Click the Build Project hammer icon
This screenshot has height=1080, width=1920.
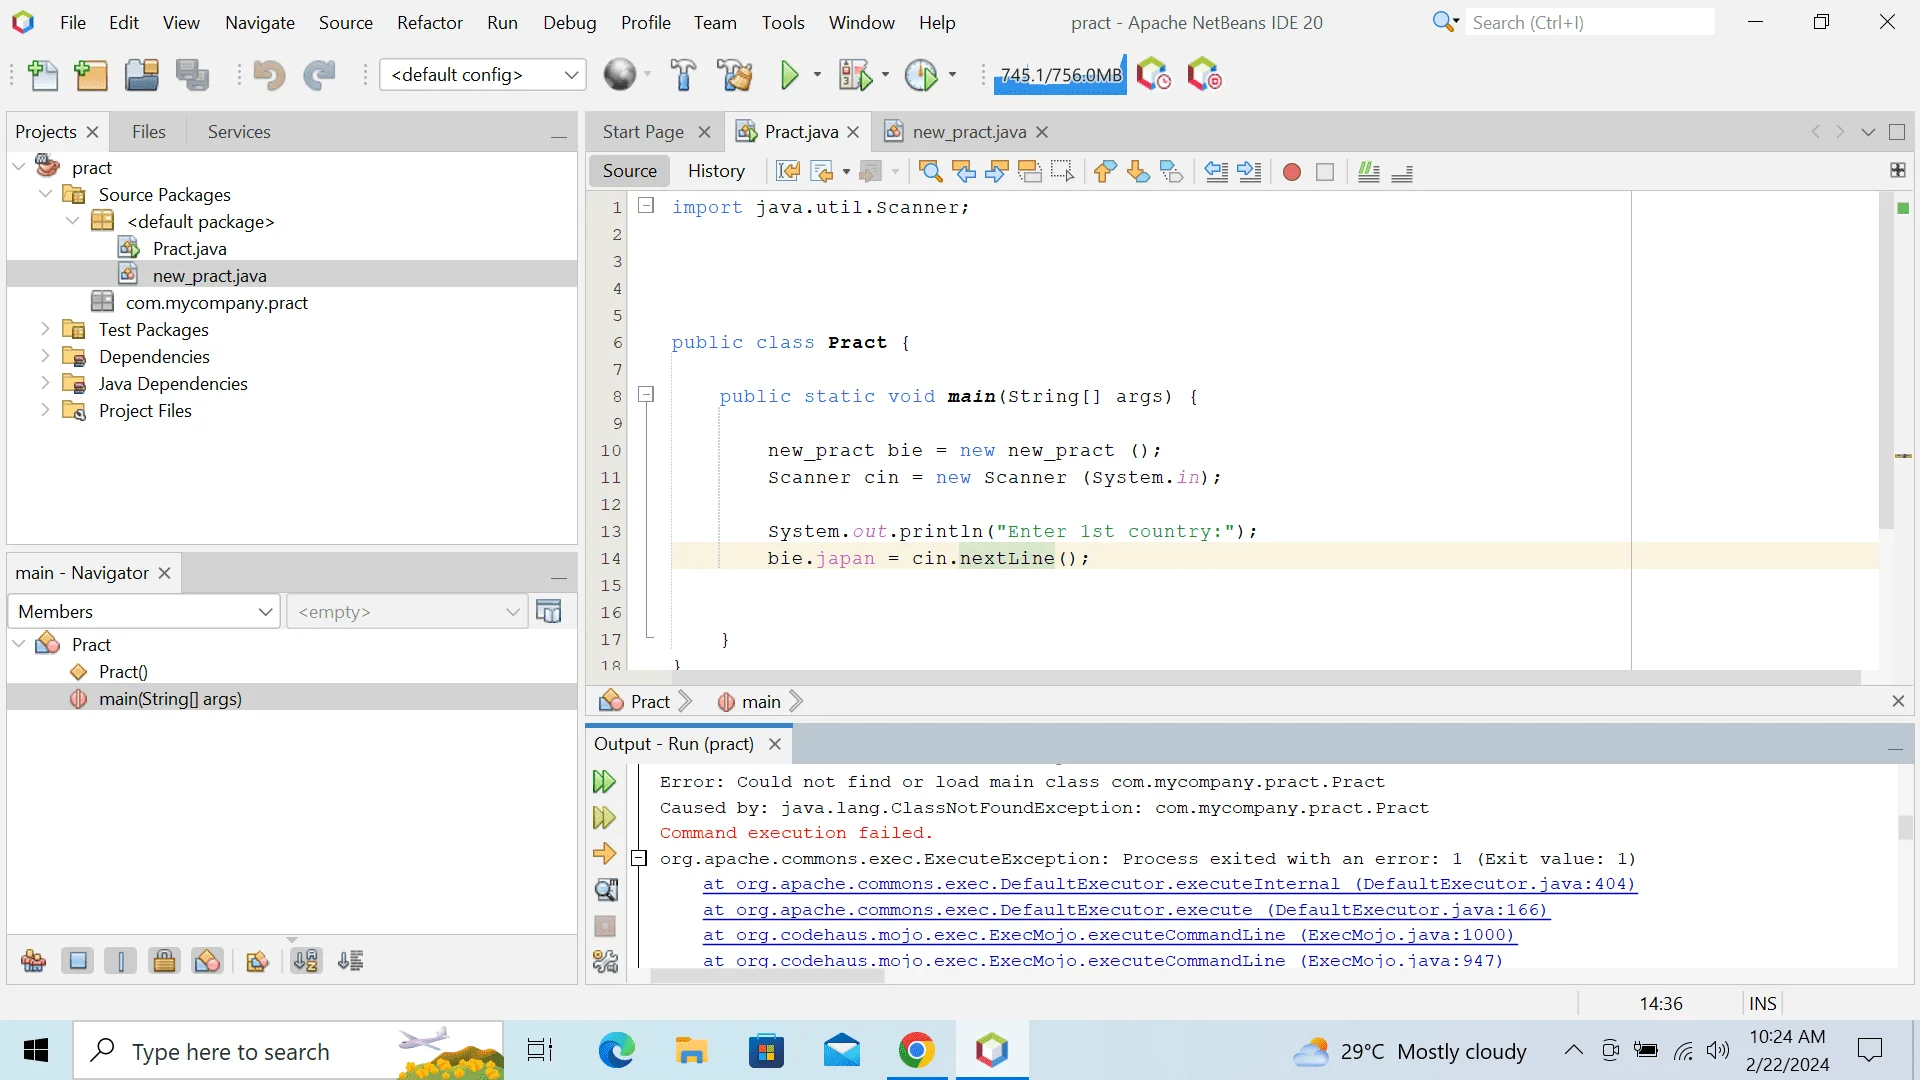[x=683, y=75]
